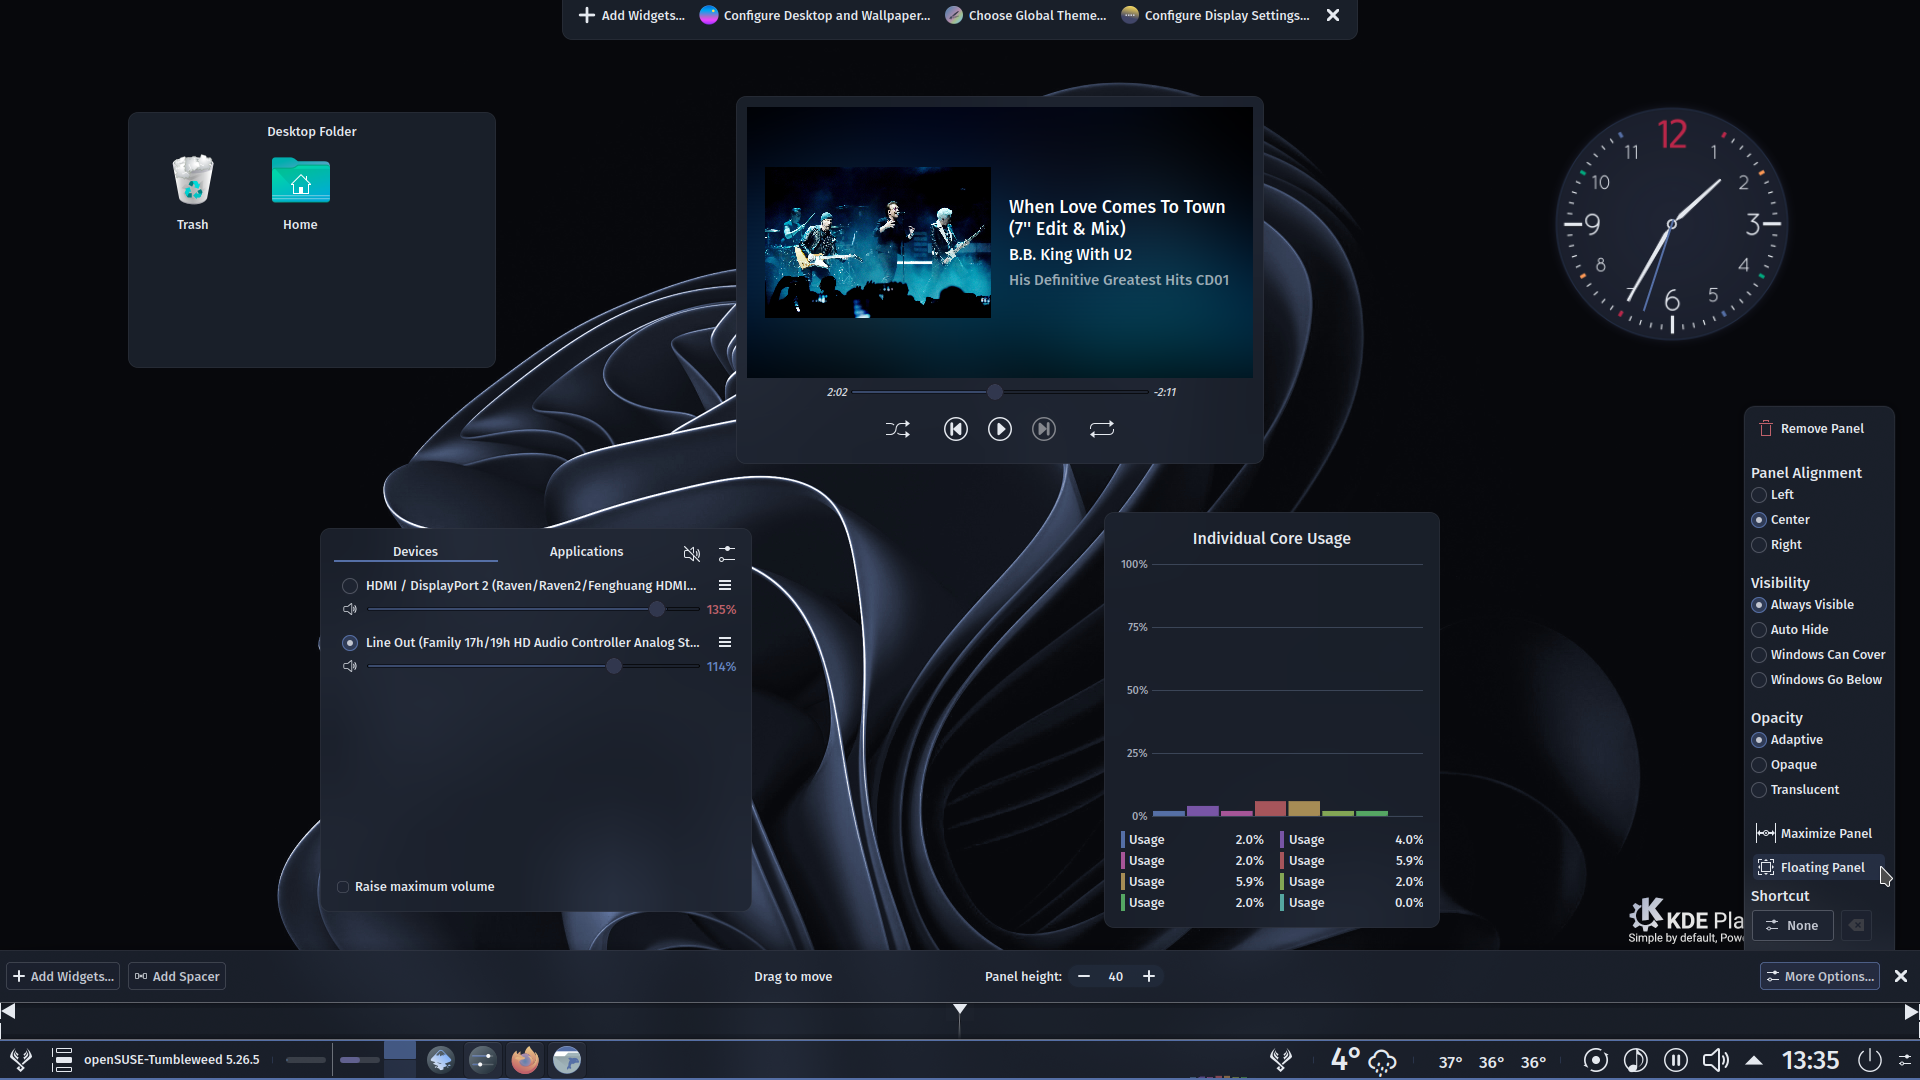Expand hidden system tray icons arrow
Image resolution: width=1920 pixels, height=1080 pixels.
click(1754, 1060)
